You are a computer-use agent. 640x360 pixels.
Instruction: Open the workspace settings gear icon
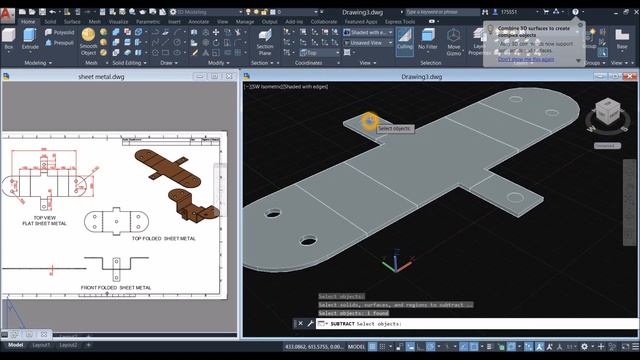pos(173,12)
